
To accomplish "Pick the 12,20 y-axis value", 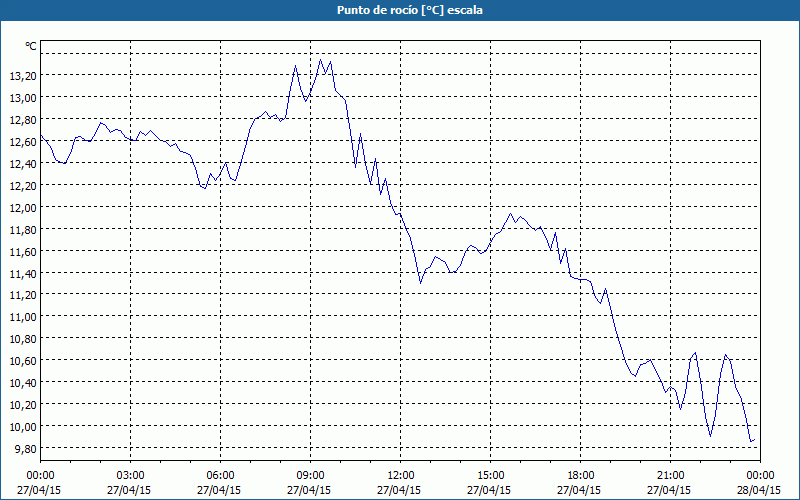I will click(22, 186).
